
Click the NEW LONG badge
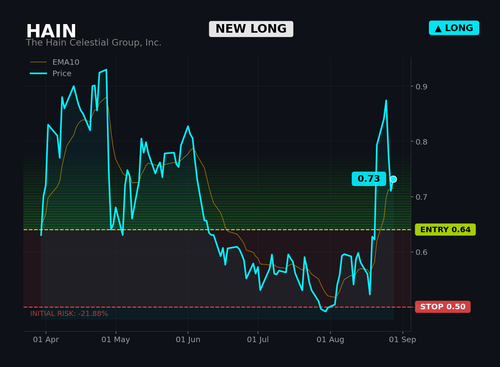click(x=251, y=29)
